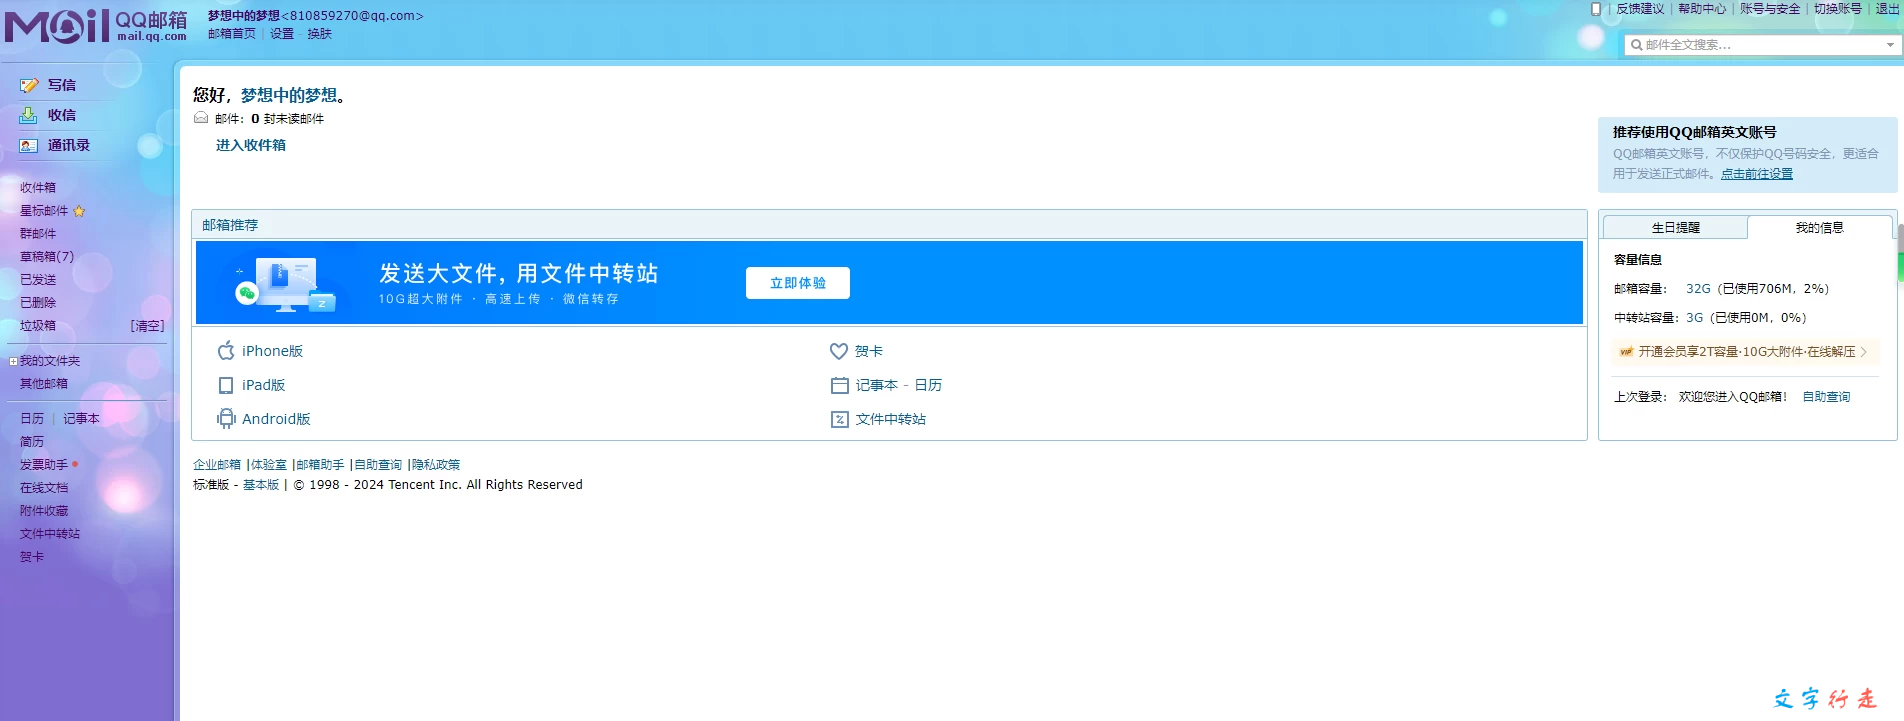The height and width of the screenshot is (721, 1904).
Task: Click the Apple icon for iPhone版
Action: point(226,350)
